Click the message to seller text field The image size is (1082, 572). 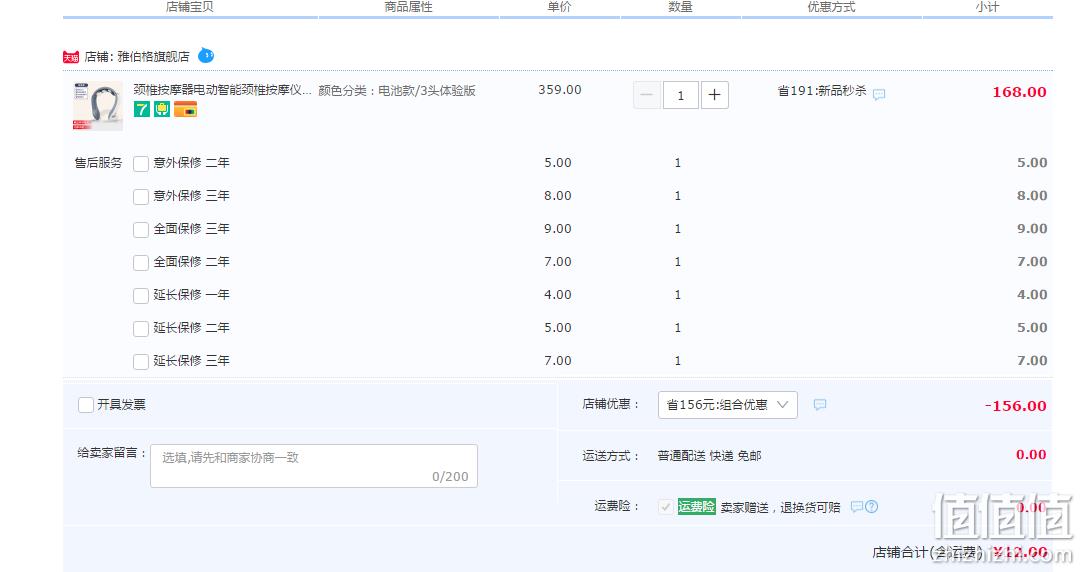(314, 466)
